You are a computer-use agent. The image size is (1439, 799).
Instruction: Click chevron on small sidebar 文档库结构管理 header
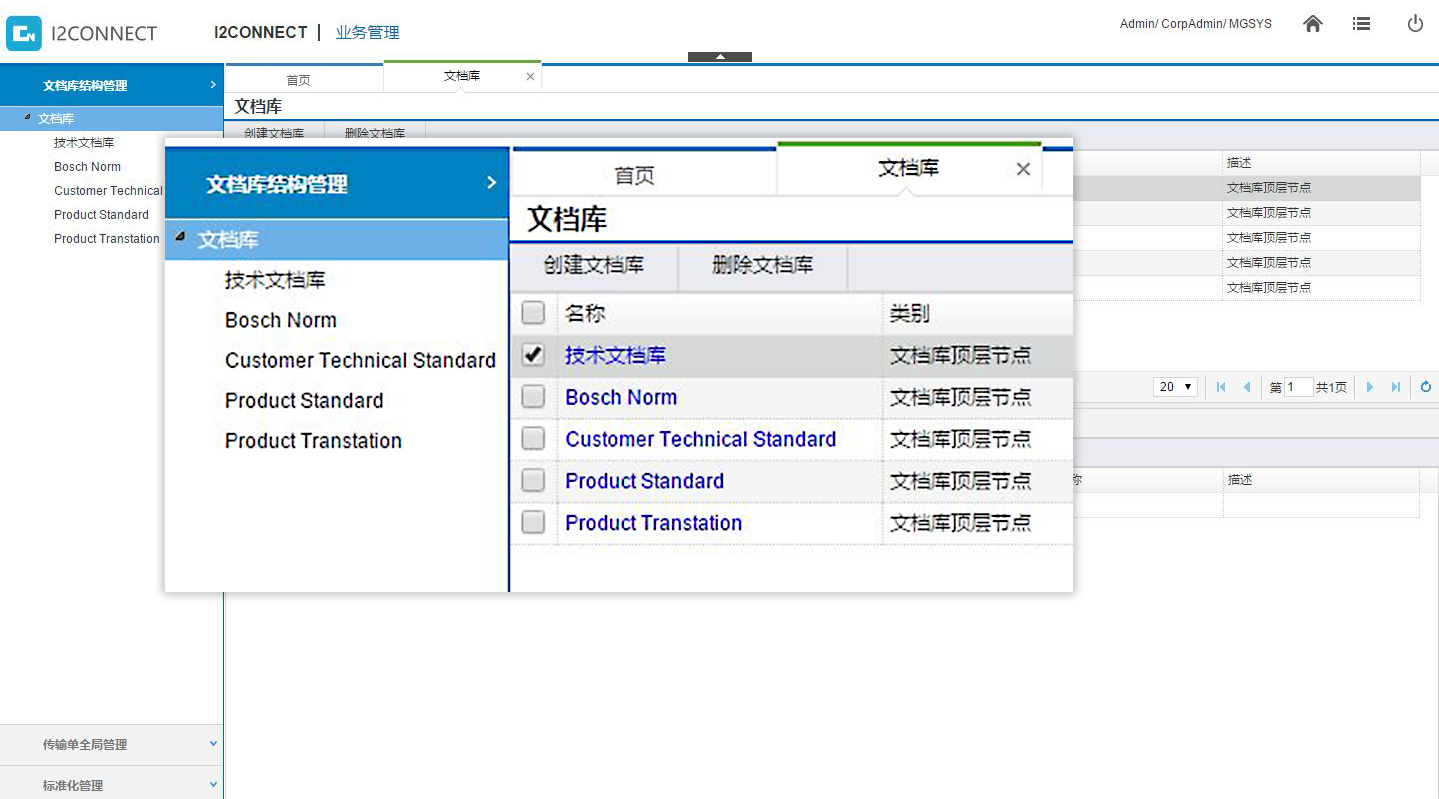pos(213,85)
